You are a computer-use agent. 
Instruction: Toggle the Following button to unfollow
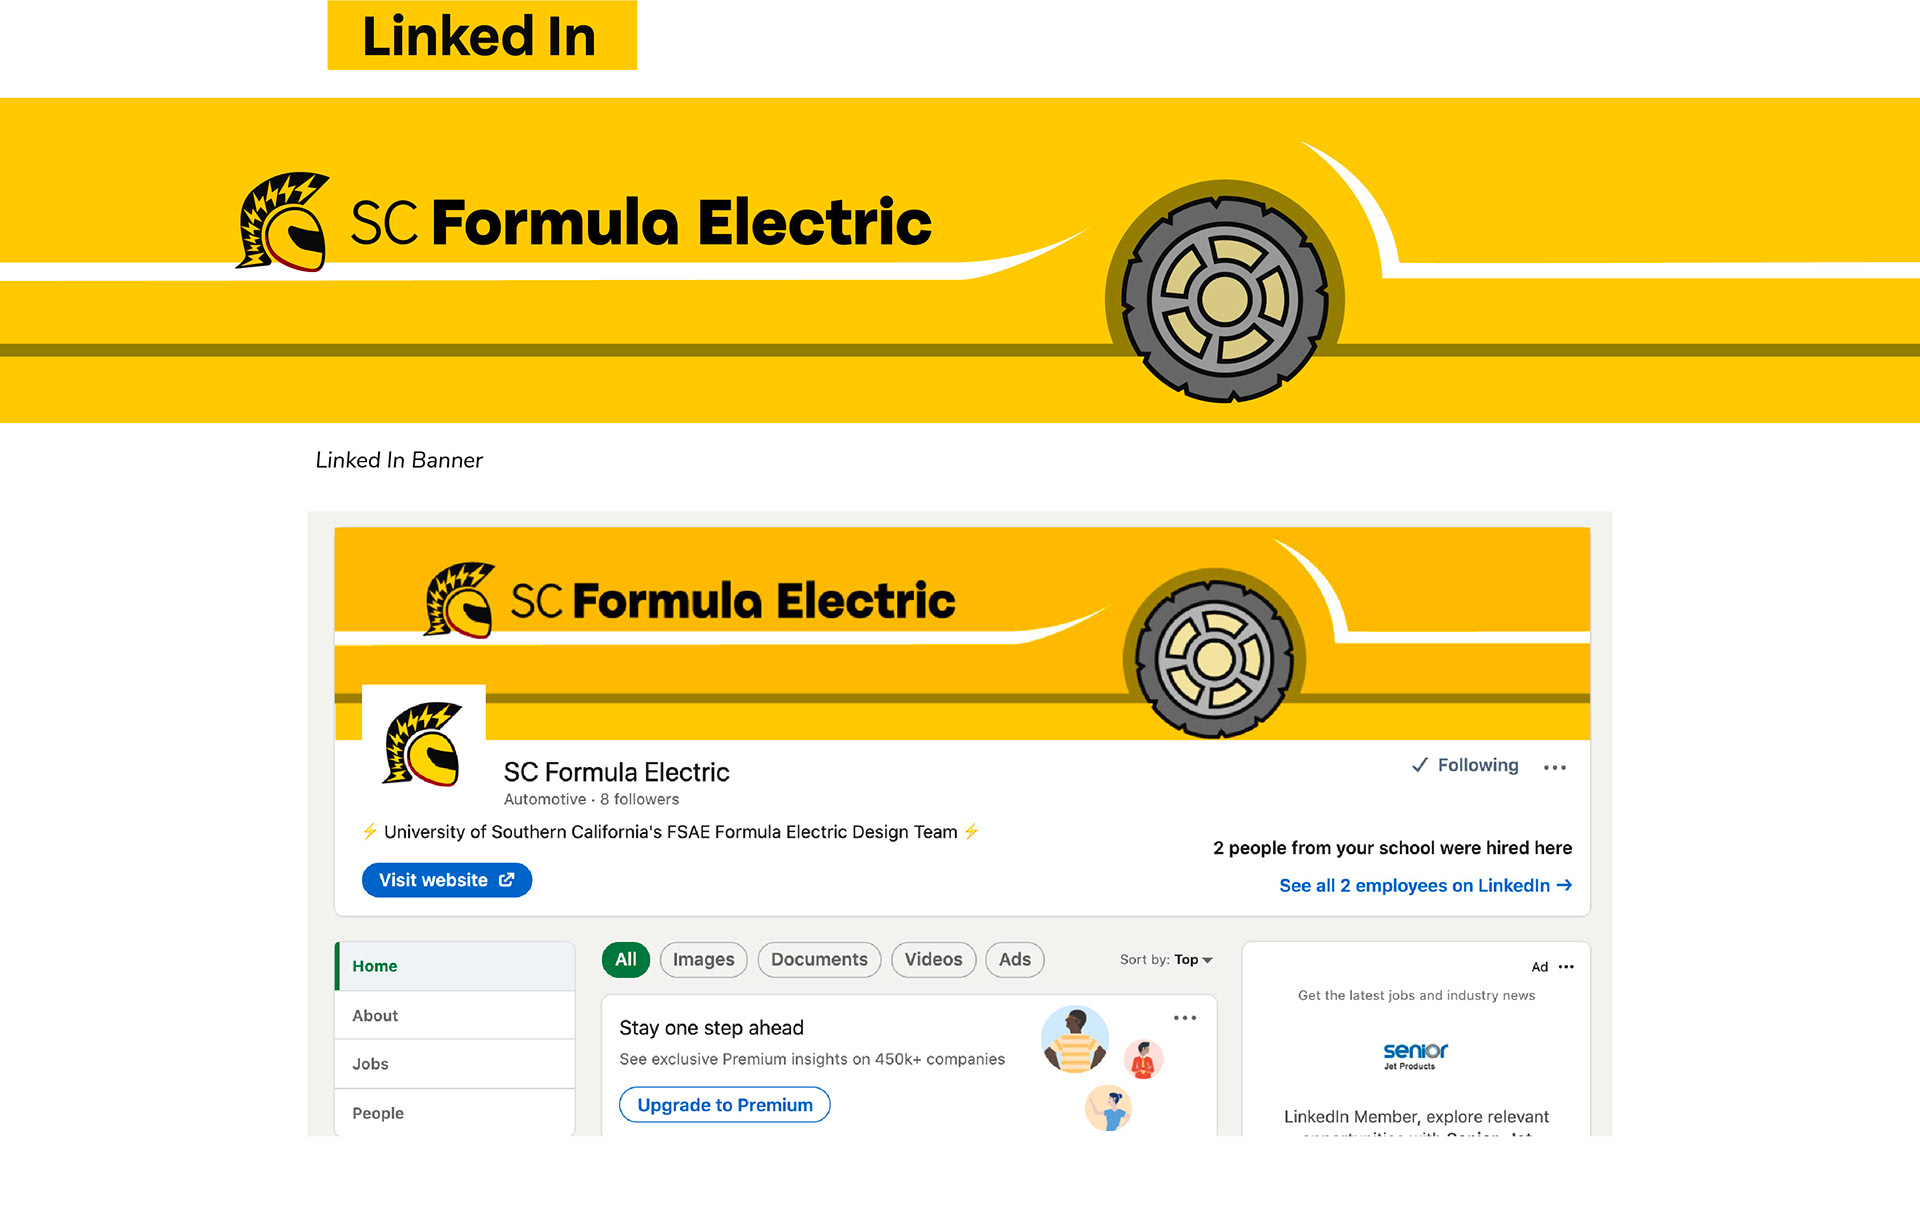(x=1465, y=766)
